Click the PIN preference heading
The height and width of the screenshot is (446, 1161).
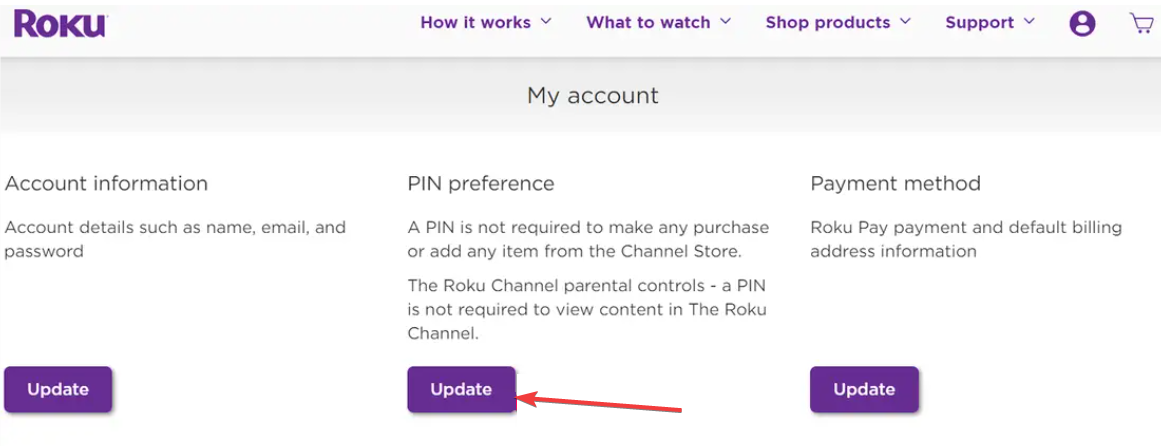(480, 184)
